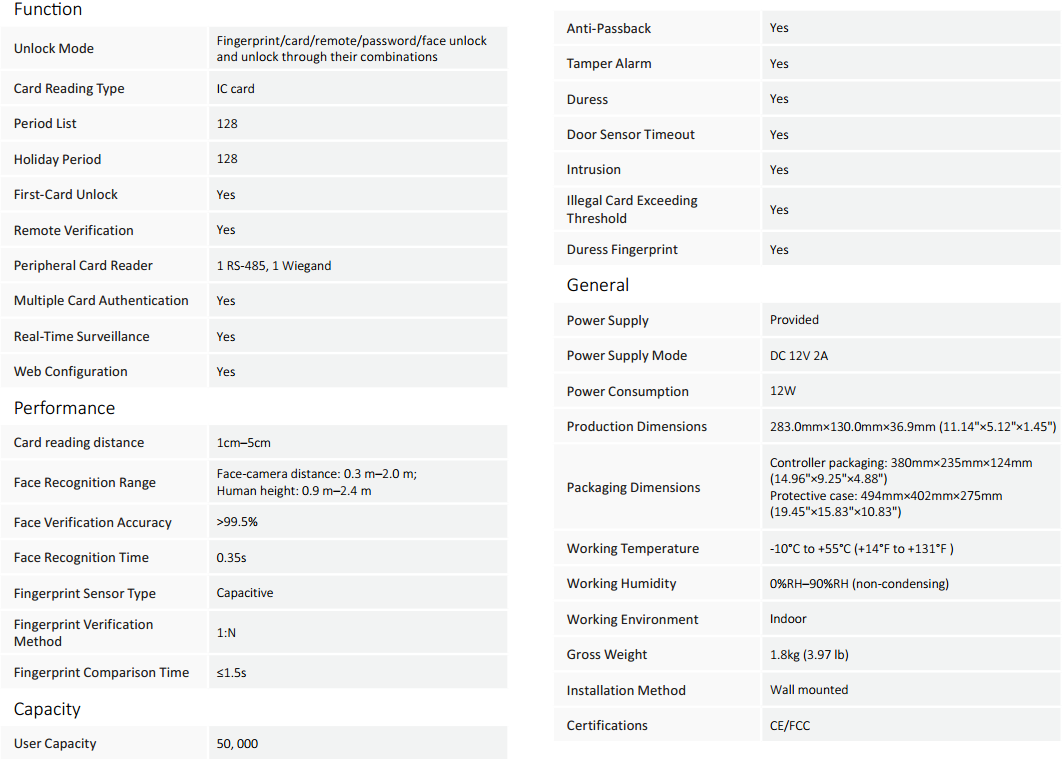1063x759 pixels.
Task: Select the Working Temperature value
Action: point(861,549)
